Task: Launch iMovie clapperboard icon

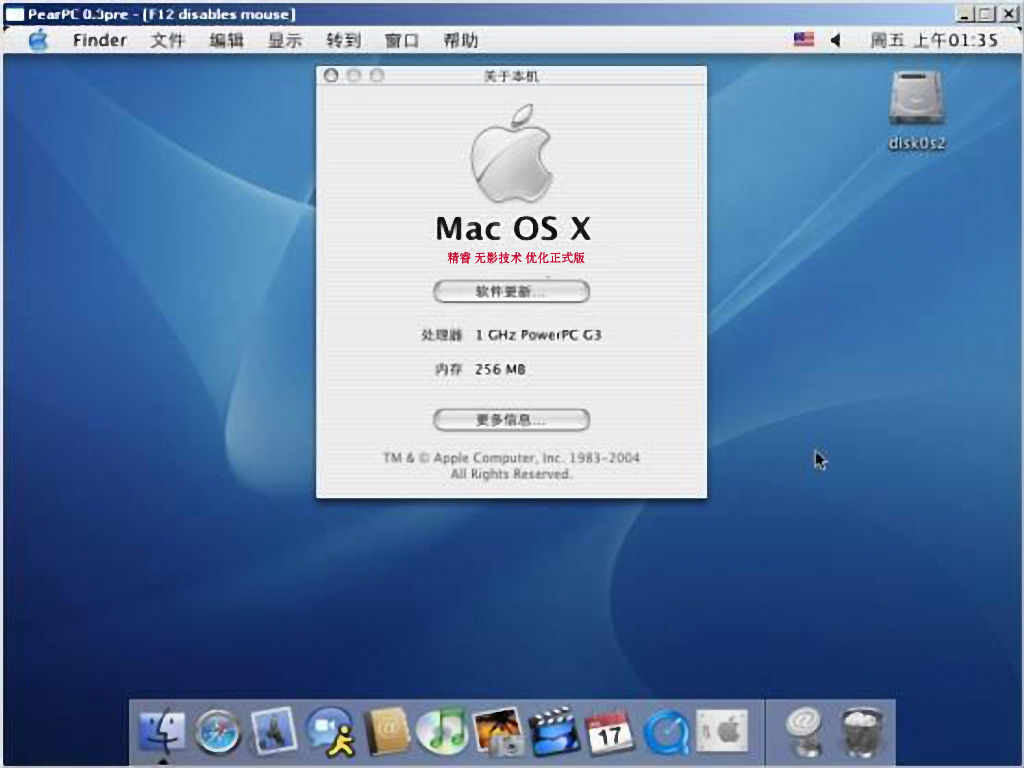Action: click(553, 732)
